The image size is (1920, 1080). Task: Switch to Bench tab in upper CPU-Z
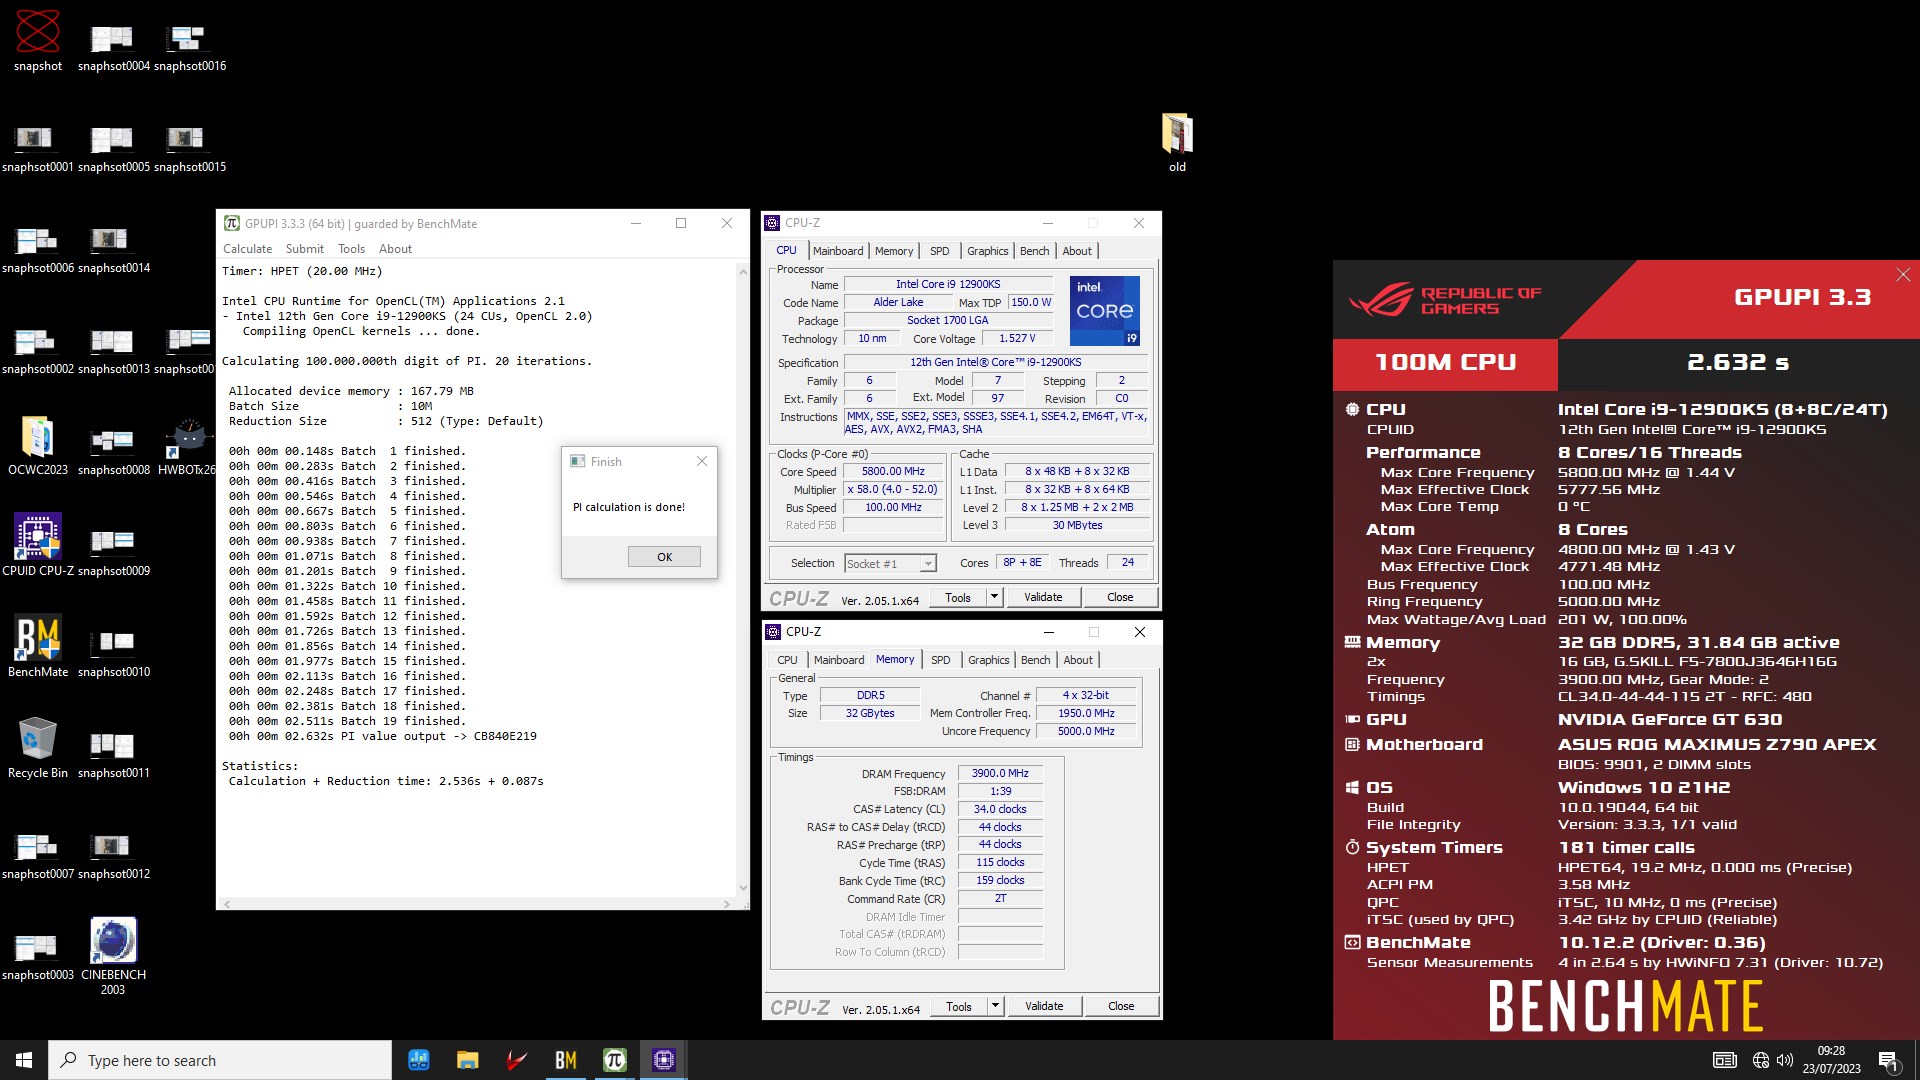click(x=1034, y=251)
